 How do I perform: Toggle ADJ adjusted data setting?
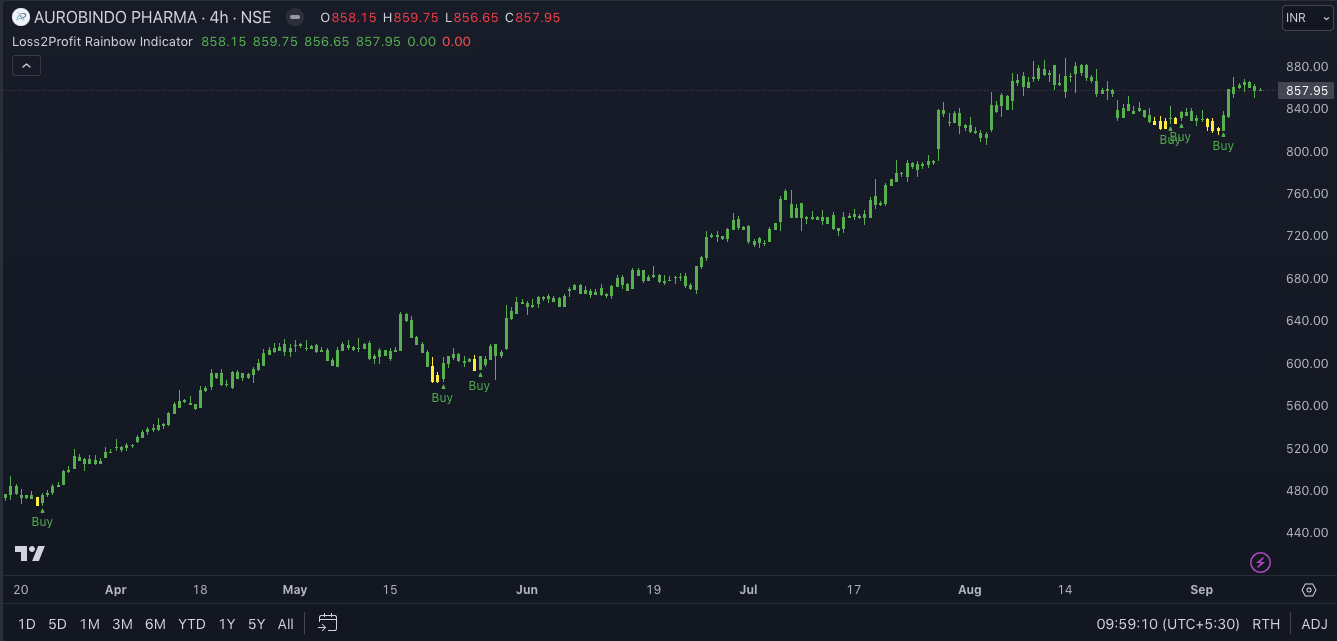coord(1314,624)
